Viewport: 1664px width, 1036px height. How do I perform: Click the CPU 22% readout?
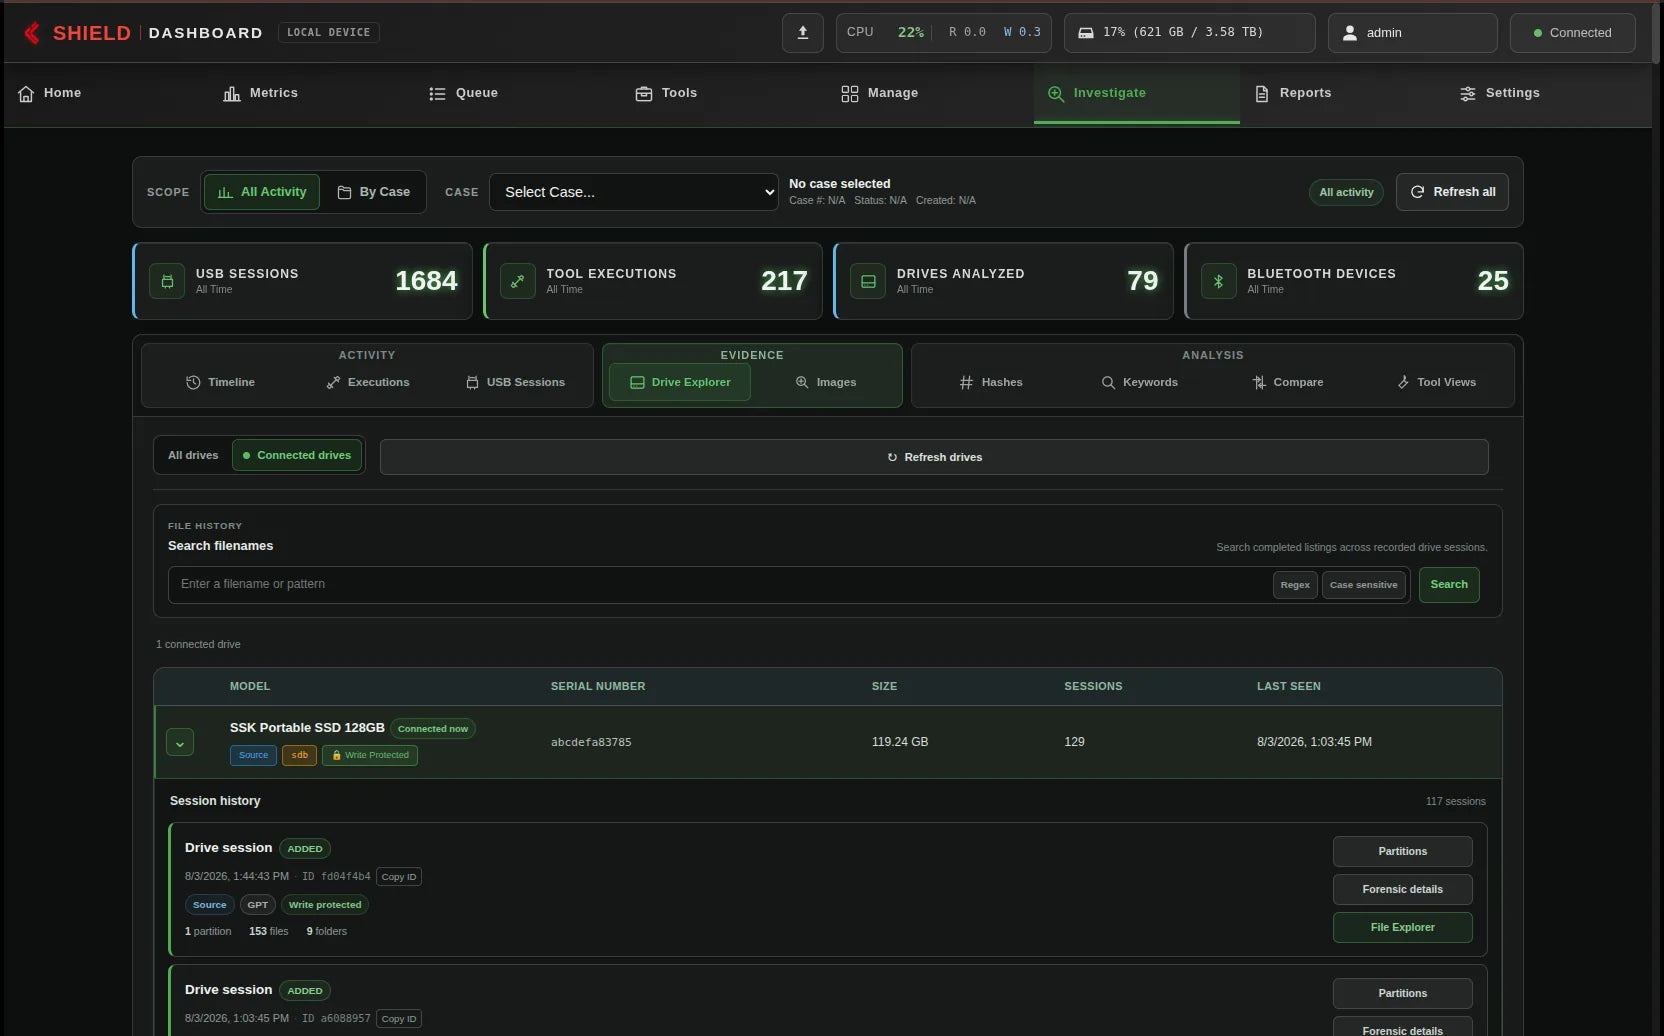(885, 33)
